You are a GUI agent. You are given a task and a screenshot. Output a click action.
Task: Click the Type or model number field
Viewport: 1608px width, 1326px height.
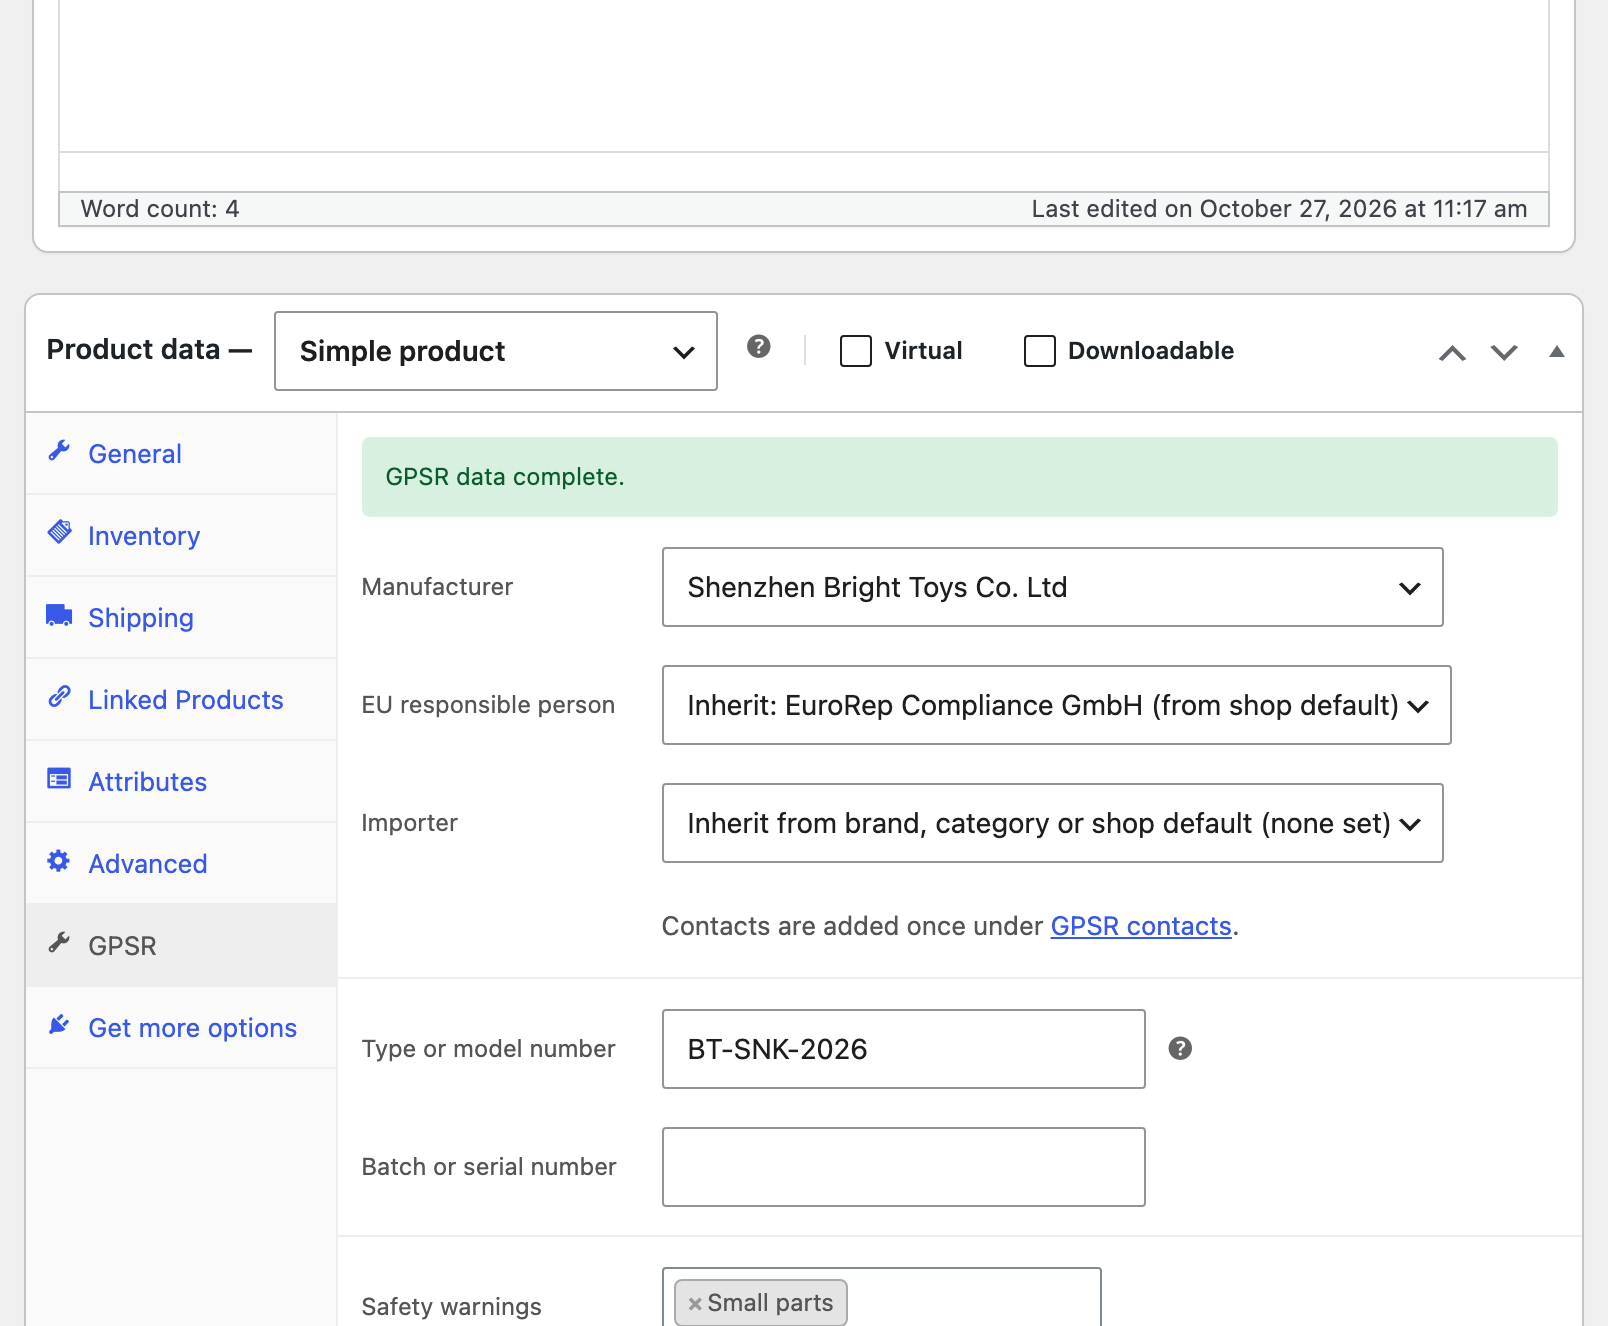coord(904,1049)
